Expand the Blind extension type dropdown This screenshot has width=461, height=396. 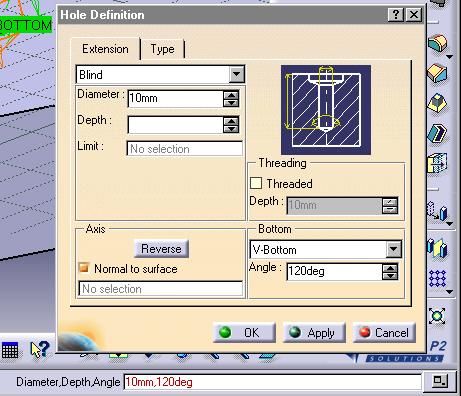coord(237,74)
